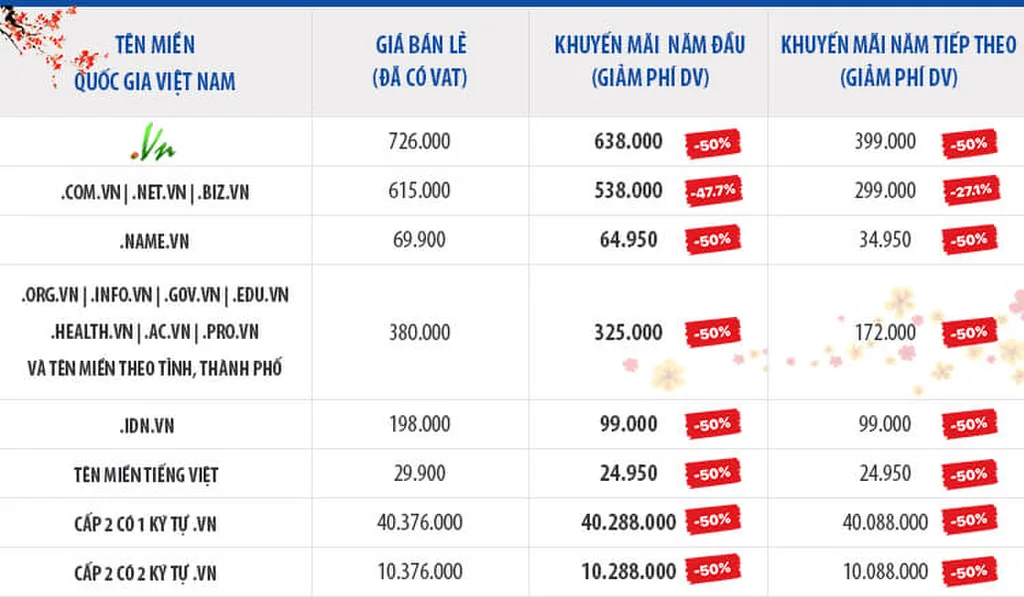Click the Giá bán lẻ column header

[x=420, y=61]
